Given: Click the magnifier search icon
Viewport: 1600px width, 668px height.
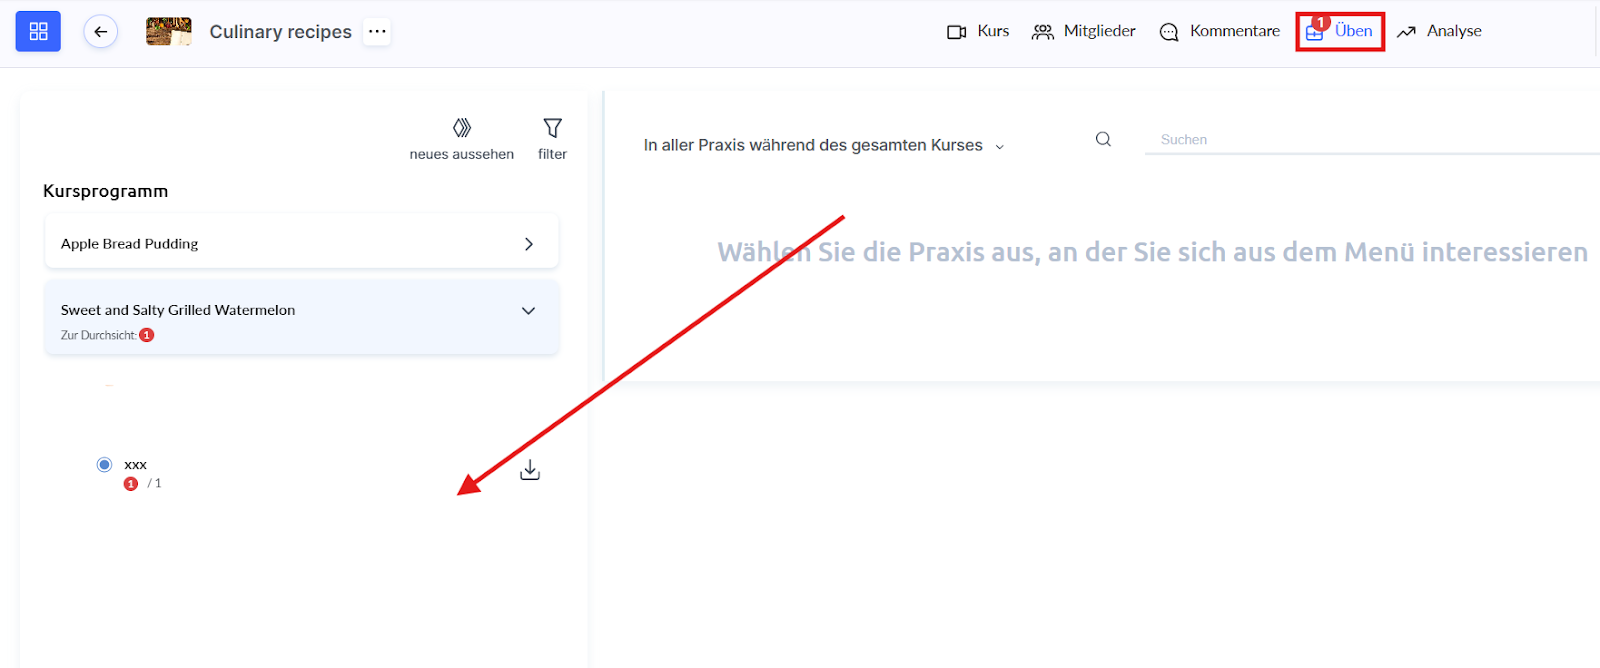Looking at the screenshot, I should tap(1103, 140).
